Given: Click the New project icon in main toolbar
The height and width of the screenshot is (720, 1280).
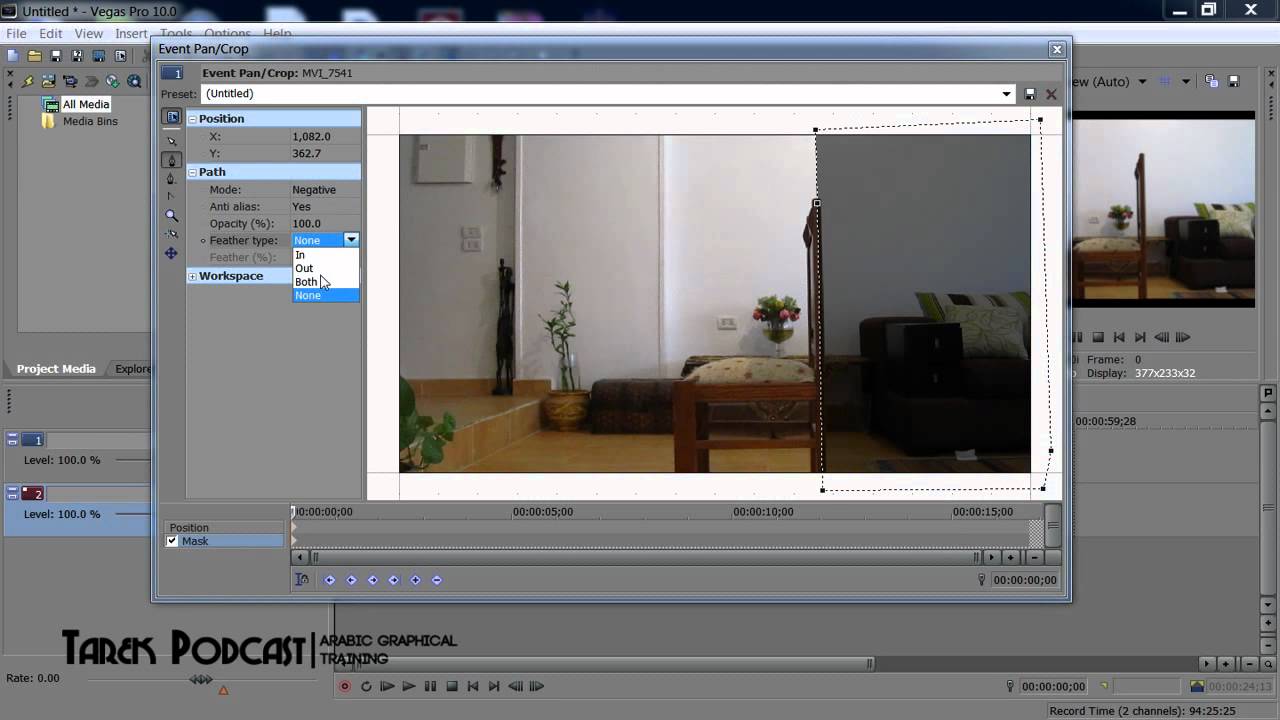Looking at the screenshot, I should [x=13, y=56].
